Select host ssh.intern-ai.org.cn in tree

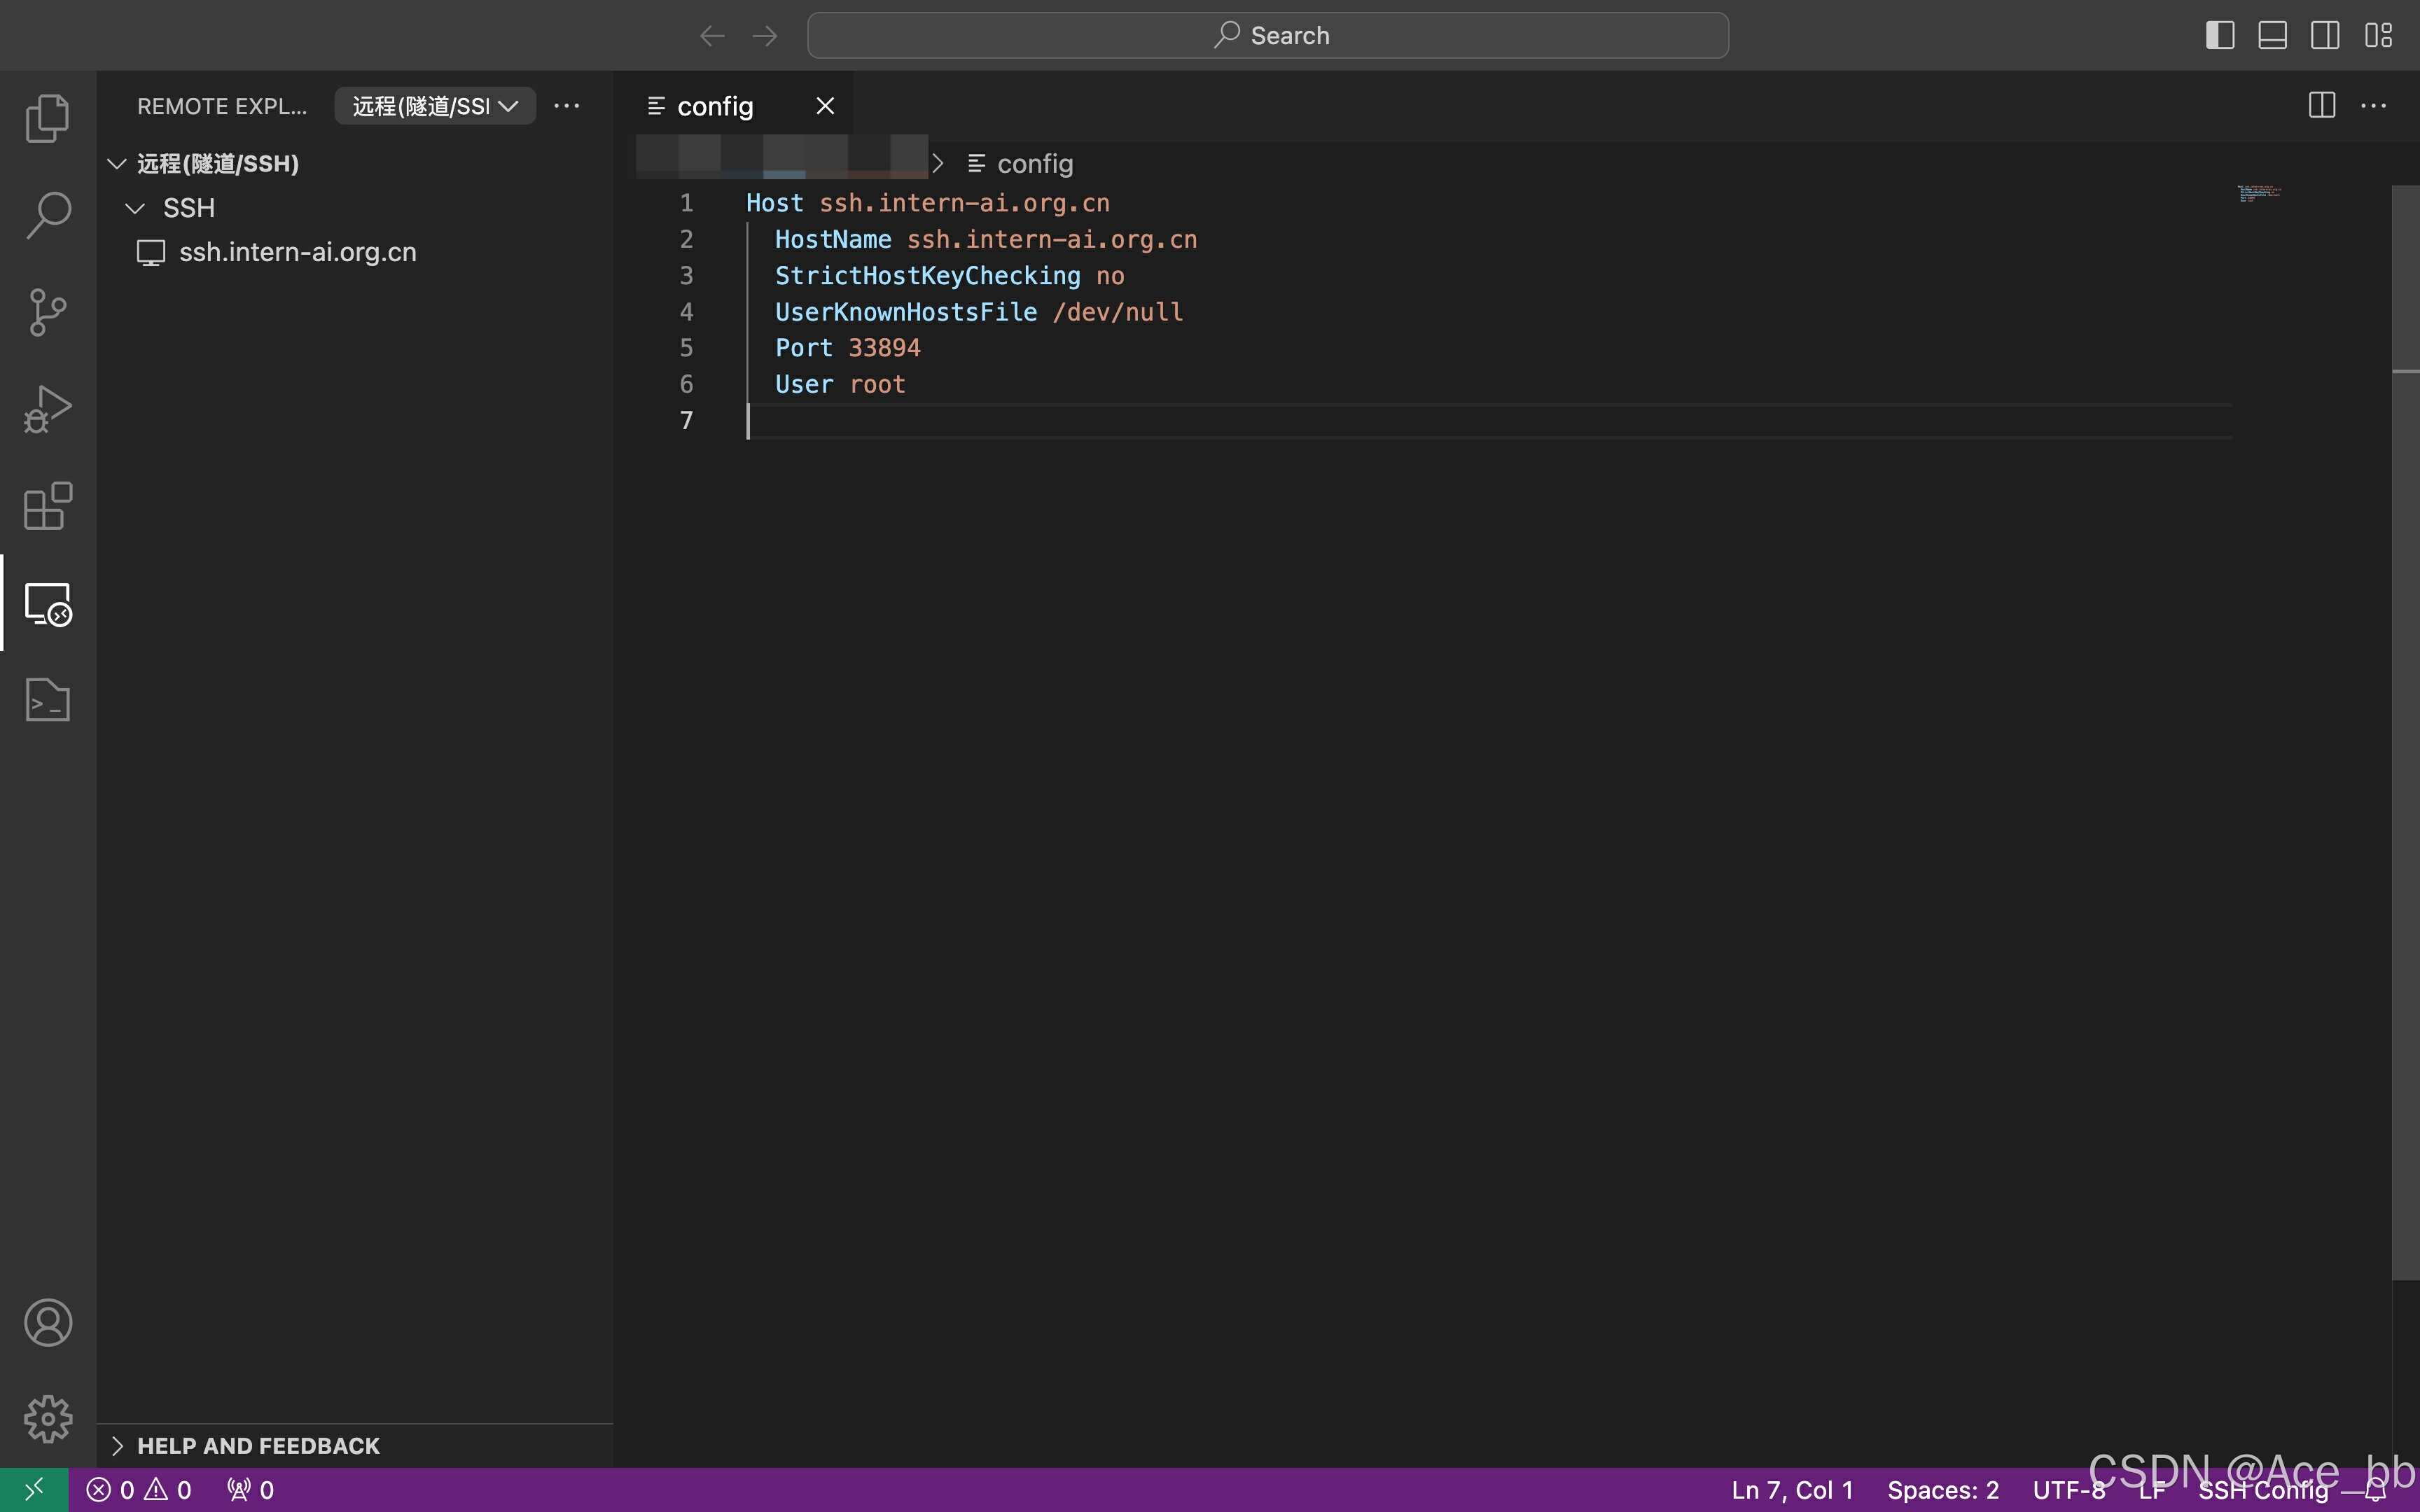297,252
